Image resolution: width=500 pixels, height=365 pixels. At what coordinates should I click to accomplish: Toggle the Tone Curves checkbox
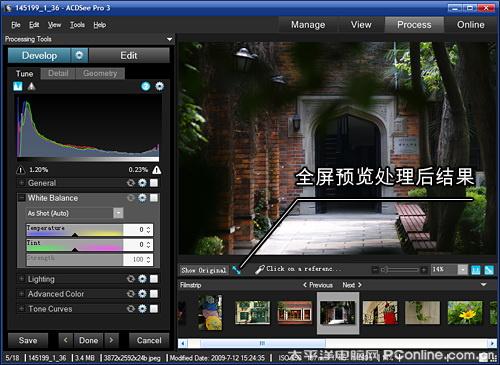pos(154,309)
